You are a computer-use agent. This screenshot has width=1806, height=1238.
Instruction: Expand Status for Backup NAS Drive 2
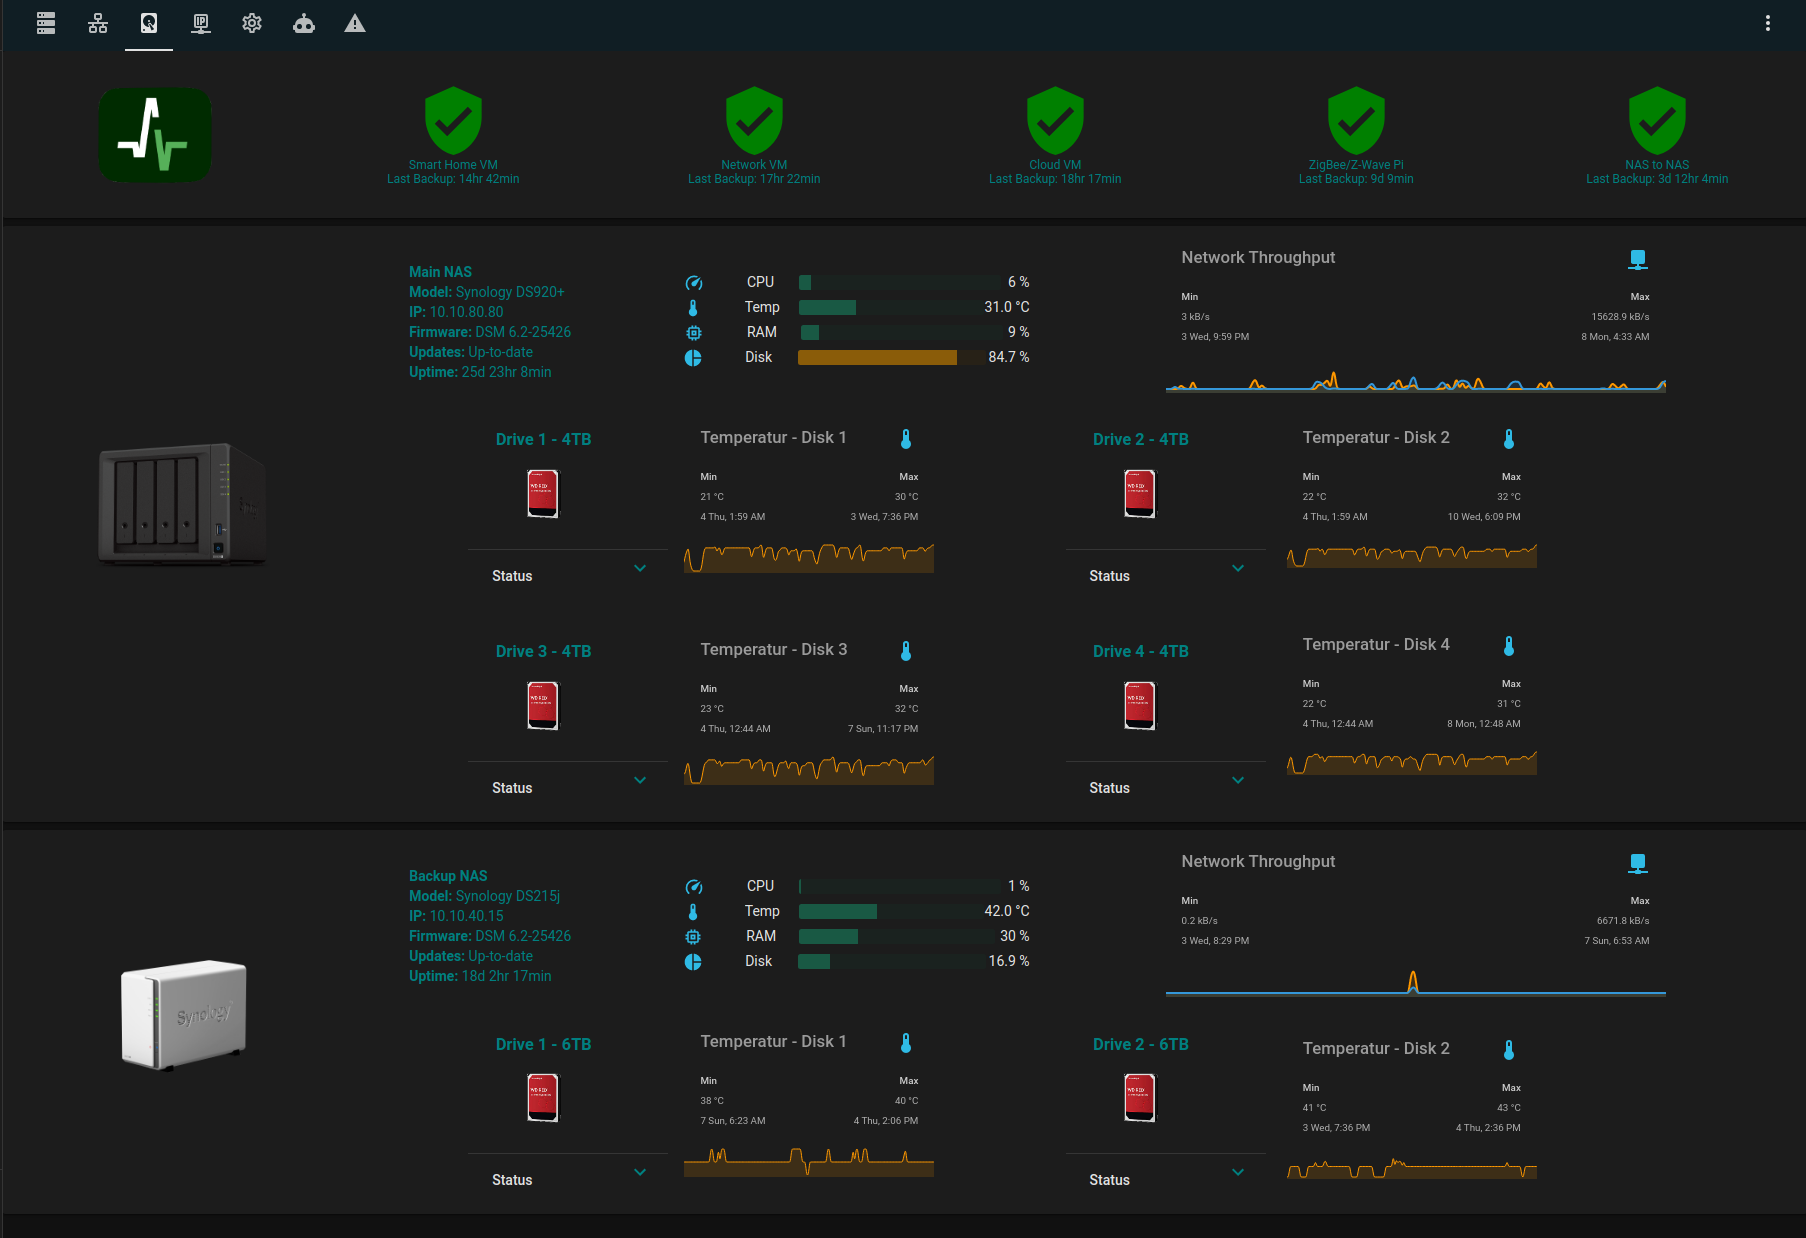1237,1173
